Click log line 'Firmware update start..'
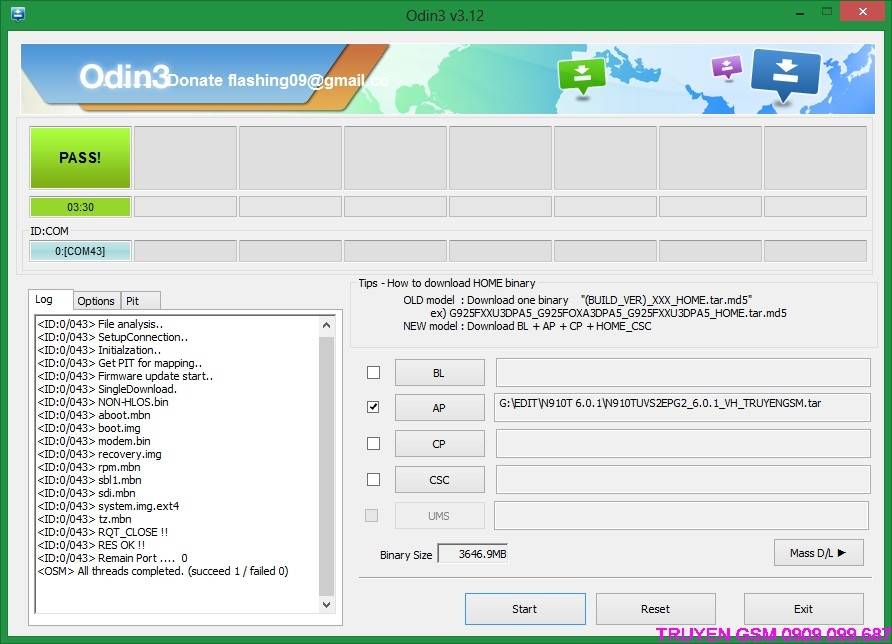Image resolution: width=892 pixels, height=644 pixels. 125,376
